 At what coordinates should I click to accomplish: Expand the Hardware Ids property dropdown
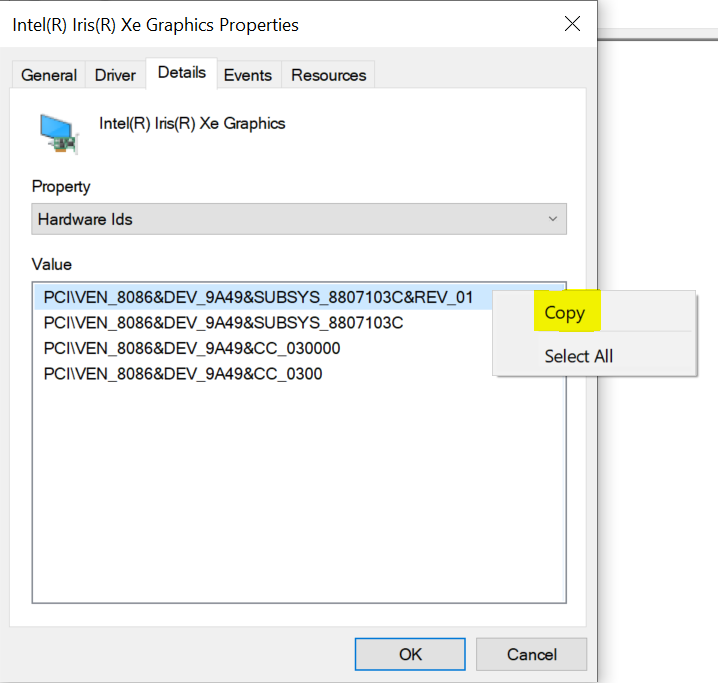click(299, 219)
